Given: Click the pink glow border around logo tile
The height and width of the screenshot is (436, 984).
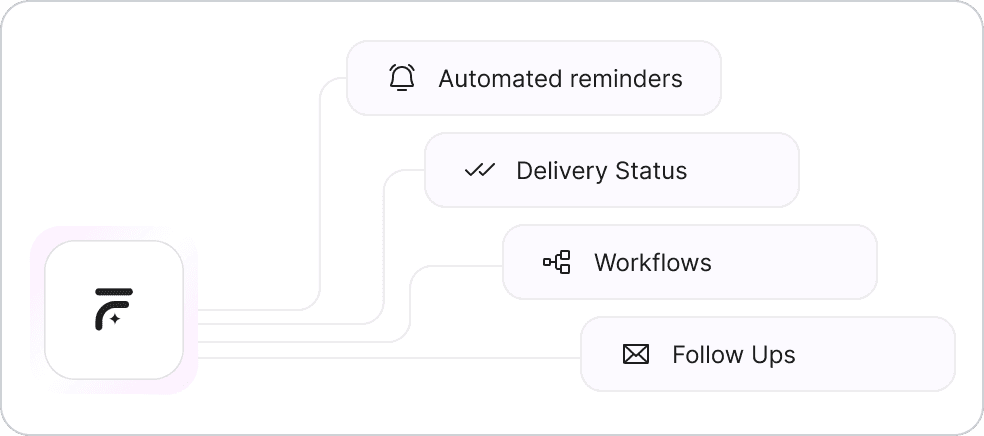Looking at the screenshot, I should [38, 310].
